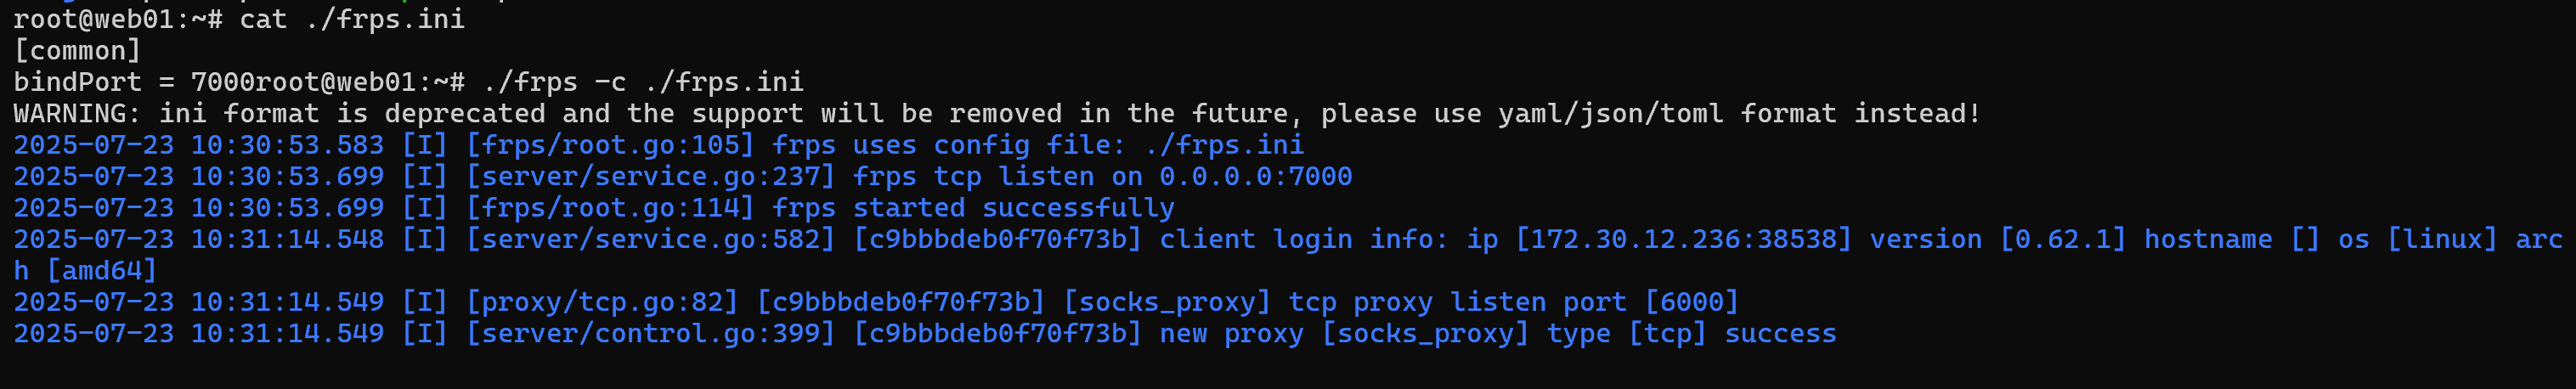Click 'tcp proxy listen port [6000]' text
The width and height of the screenshot is (2576, 389).
point(1514,302)
